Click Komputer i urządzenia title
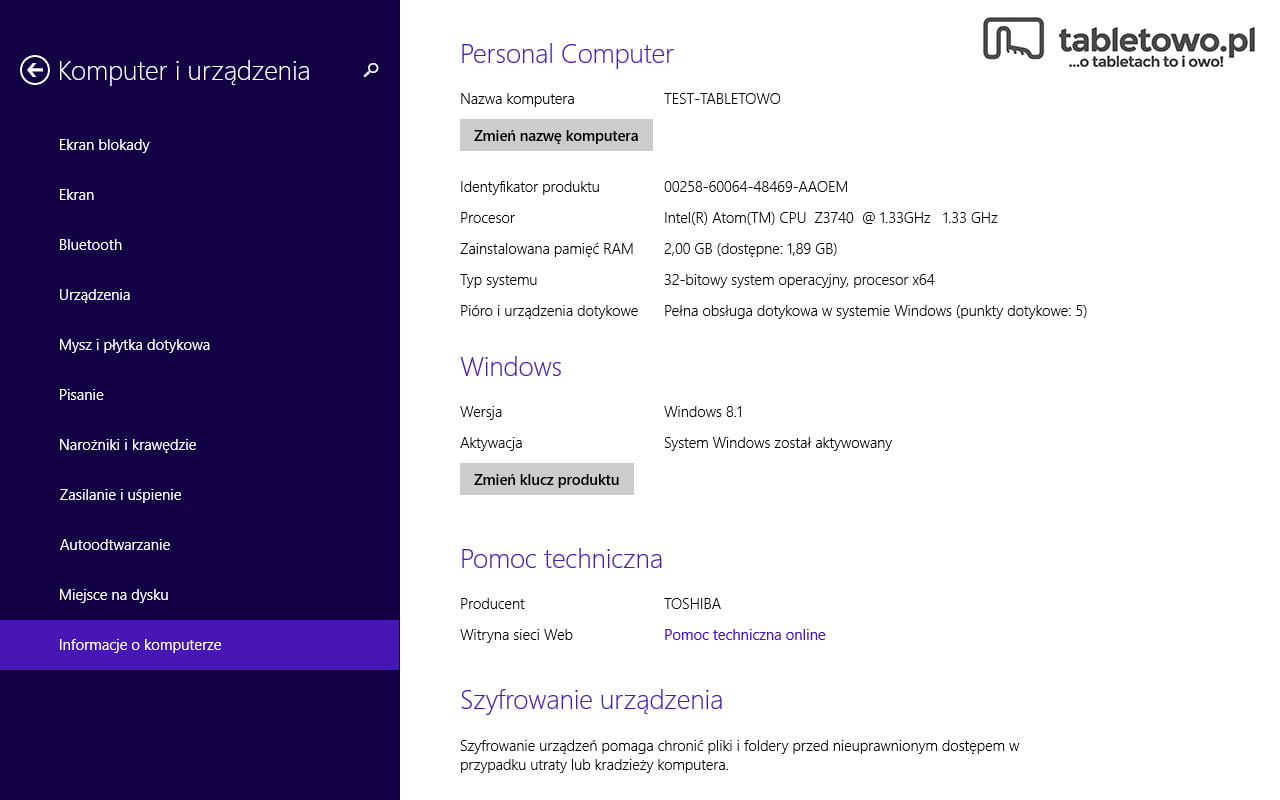1280x800 pixels. [x=184, y=71]
